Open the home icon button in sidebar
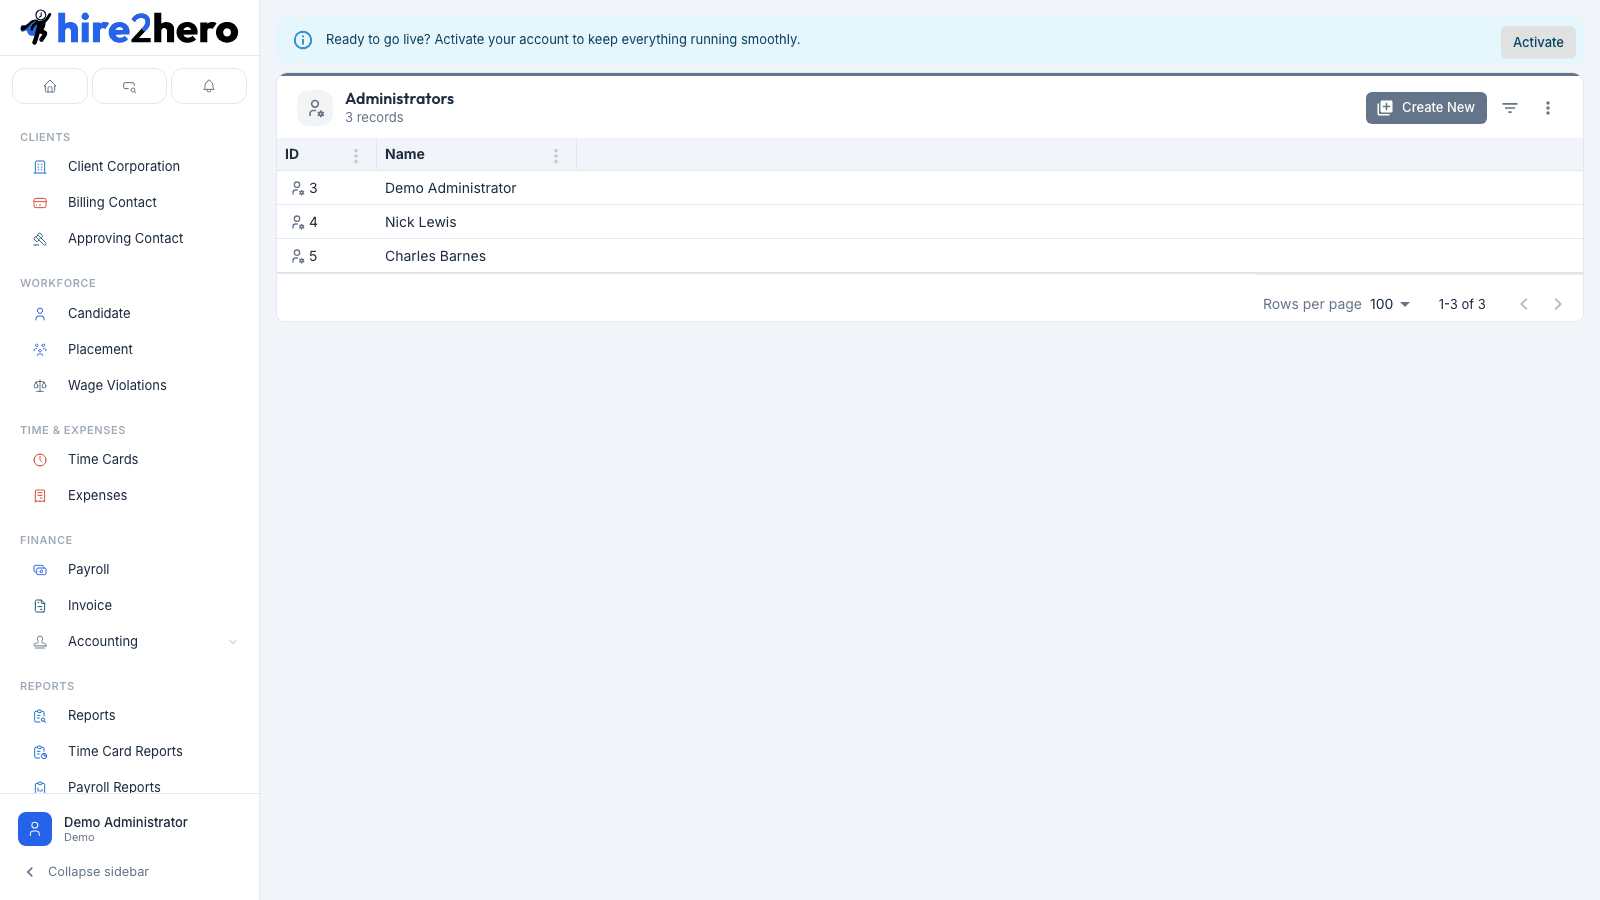This screenshot has width=1600, height=900. 50,86
